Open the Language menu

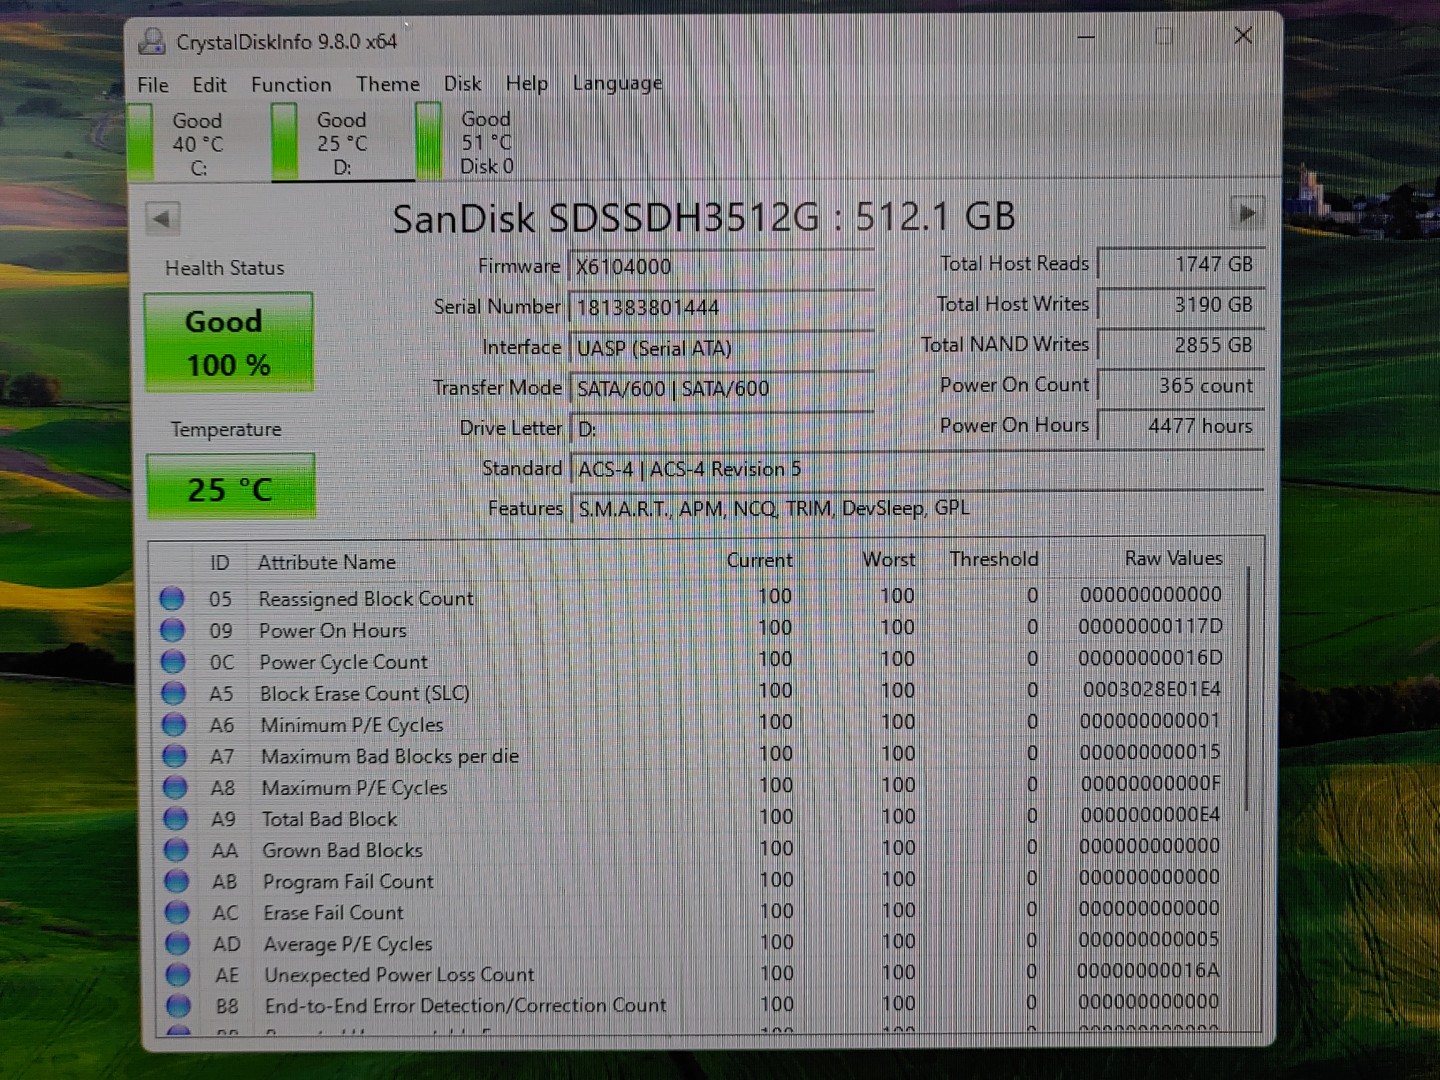617,83
